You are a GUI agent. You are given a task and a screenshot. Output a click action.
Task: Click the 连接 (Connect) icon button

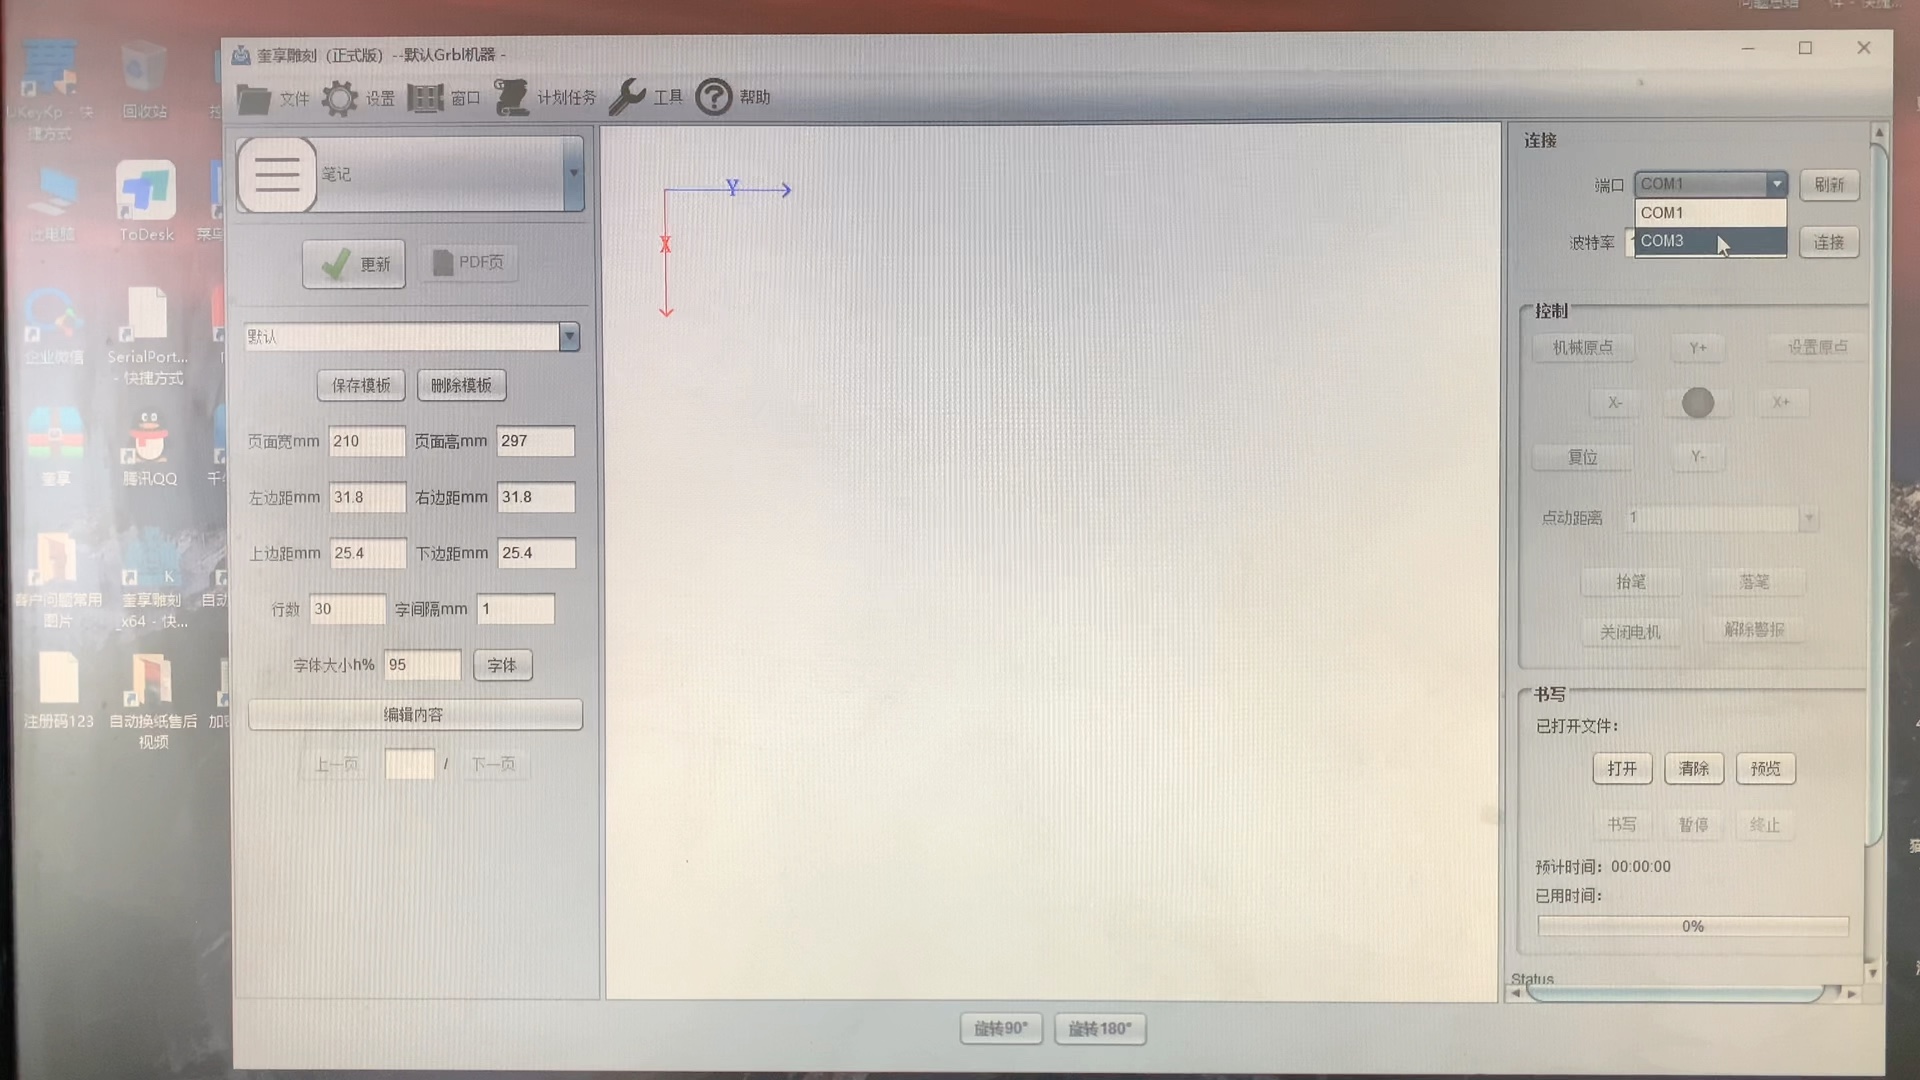1829,241
